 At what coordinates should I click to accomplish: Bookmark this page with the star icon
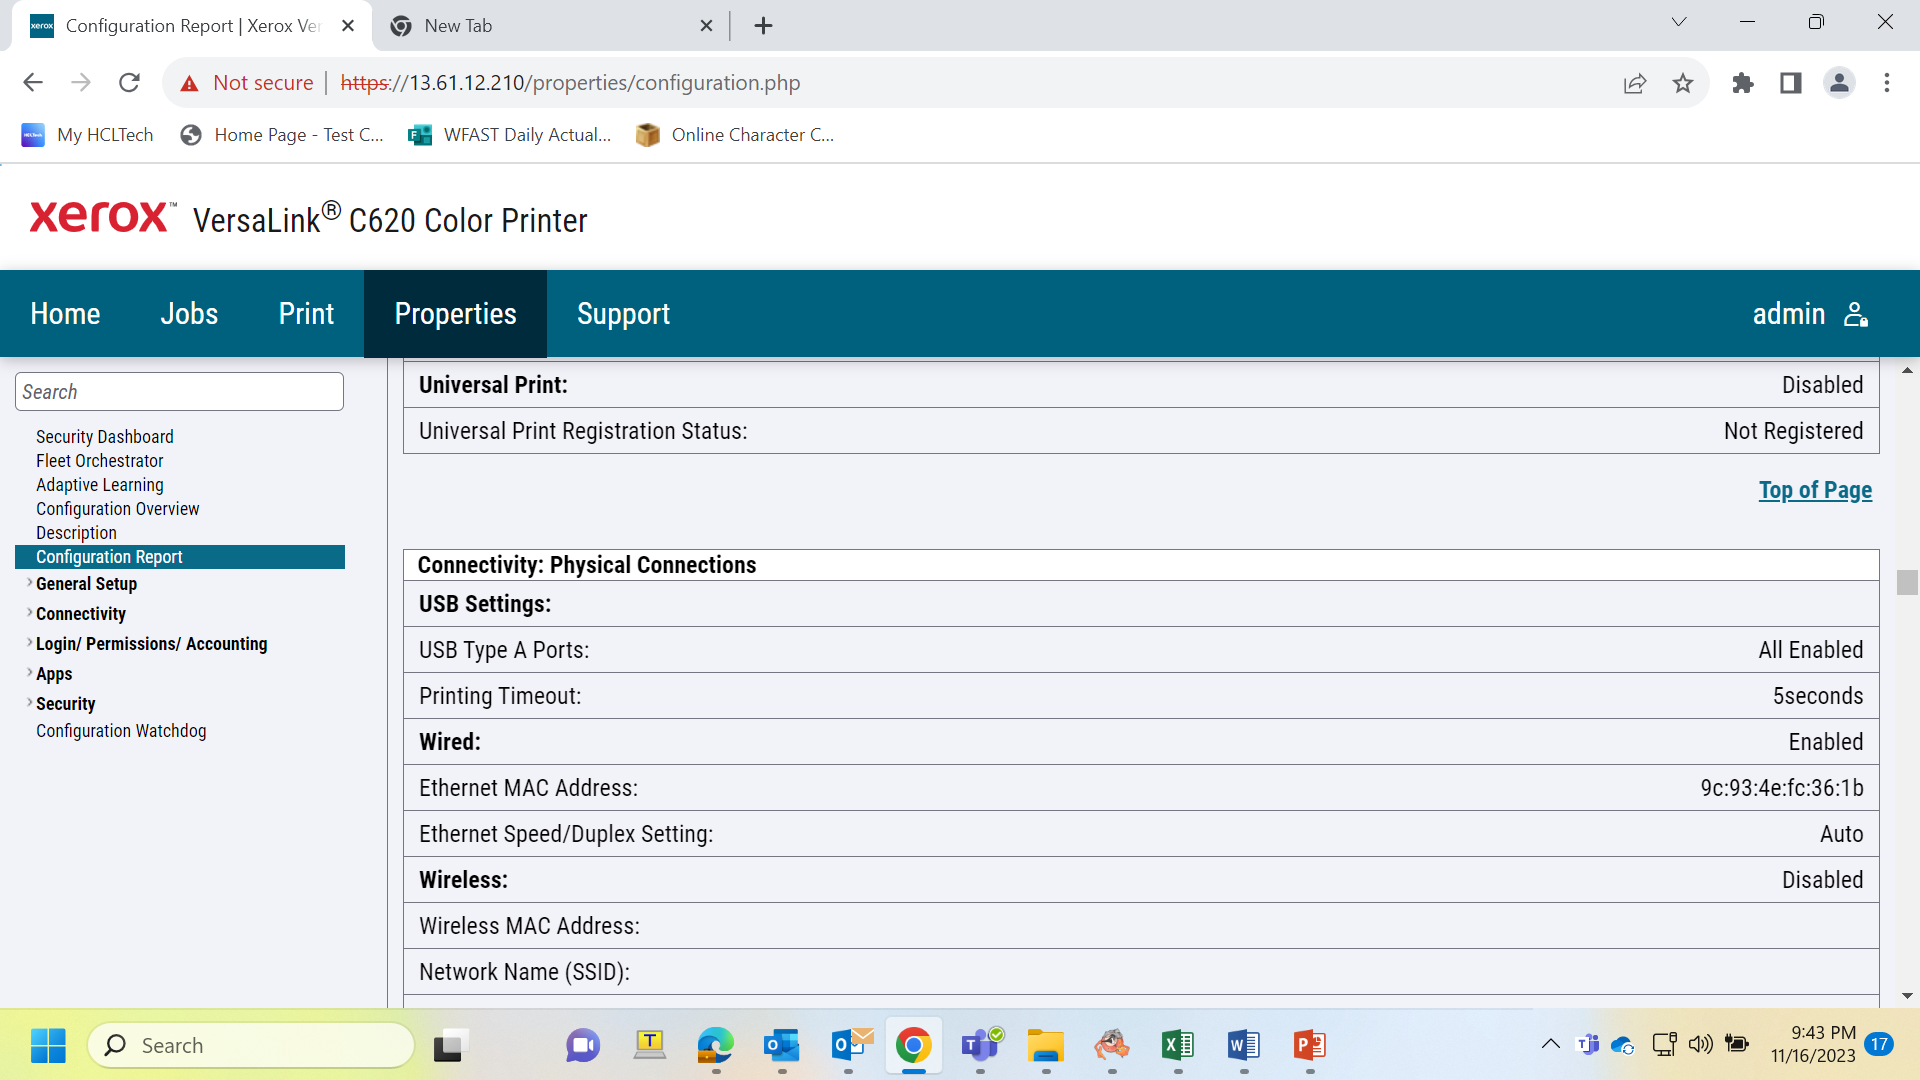click(x=1683, y=83)
